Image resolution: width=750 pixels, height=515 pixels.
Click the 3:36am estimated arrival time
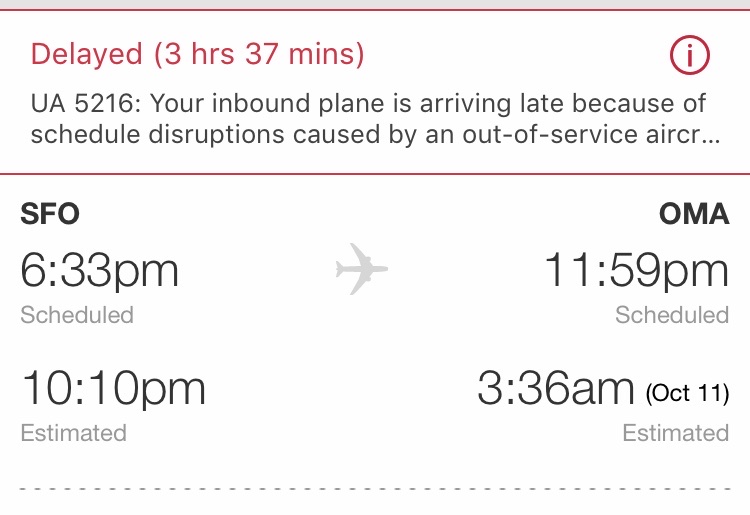[556, 388]
